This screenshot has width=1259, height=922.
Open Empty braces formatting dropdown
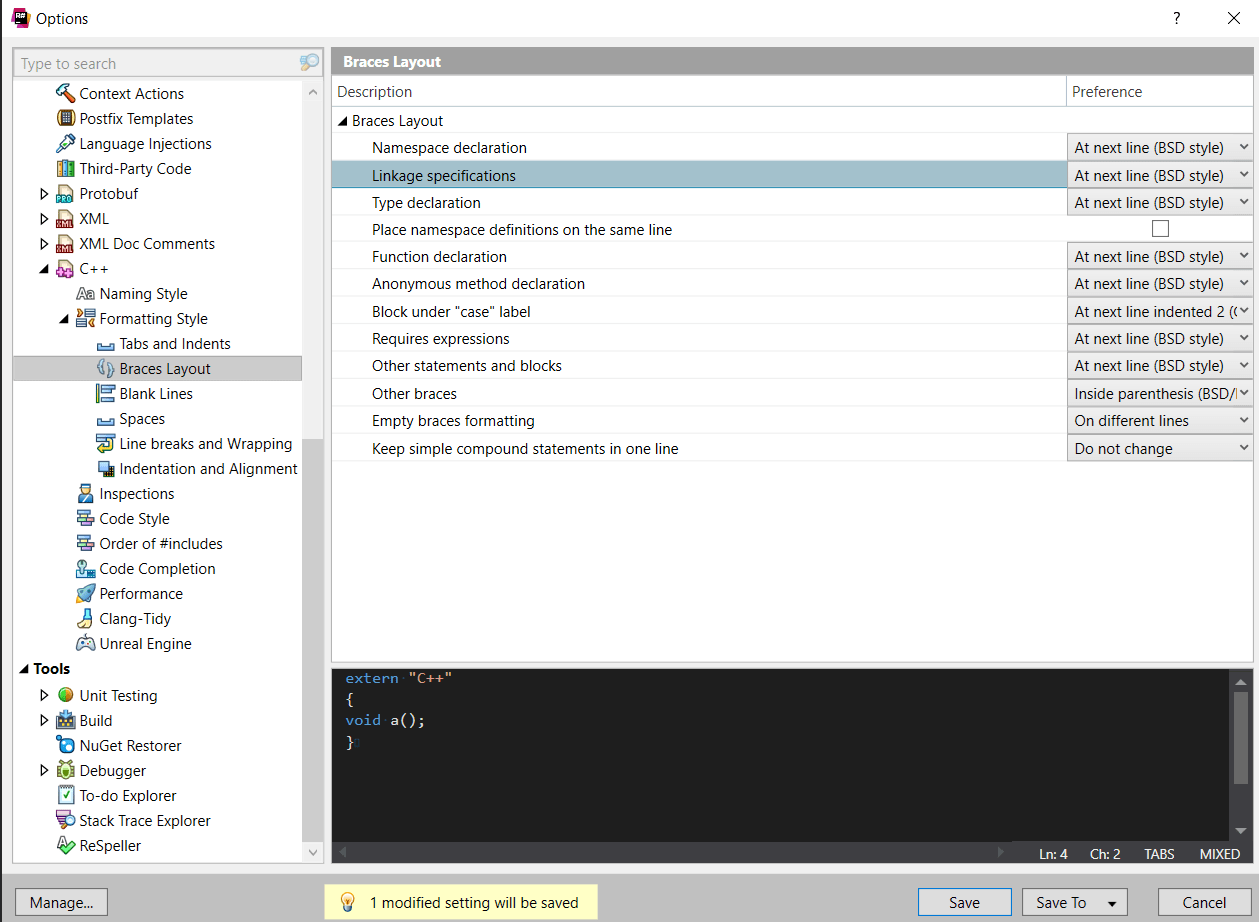1160,421
